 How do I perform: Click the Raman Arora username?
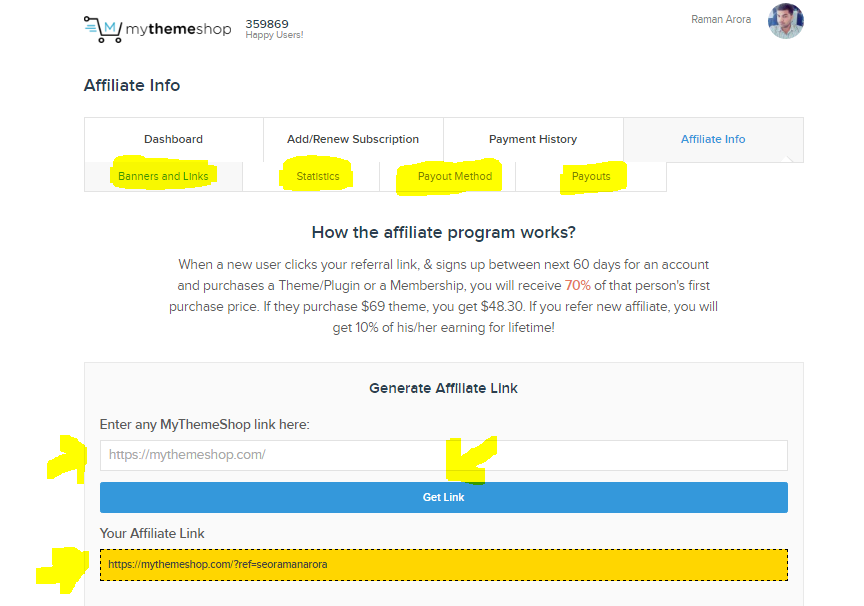721,19
